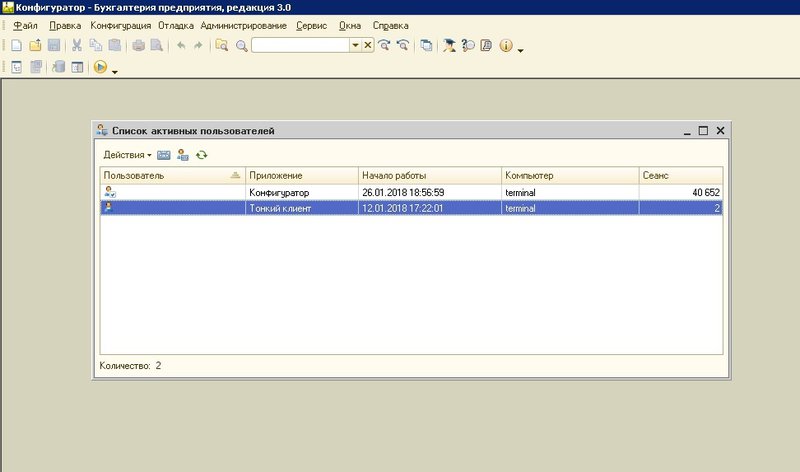Open the Действия dropdown in users list
Viewport: 800px width, 472px height.
[127, 155]
